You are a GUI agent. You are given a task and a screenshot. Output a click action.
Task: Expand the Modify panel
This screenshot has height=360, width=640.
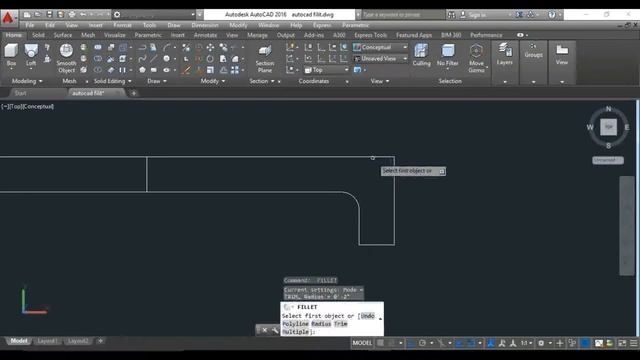click(x=213, y=81)
